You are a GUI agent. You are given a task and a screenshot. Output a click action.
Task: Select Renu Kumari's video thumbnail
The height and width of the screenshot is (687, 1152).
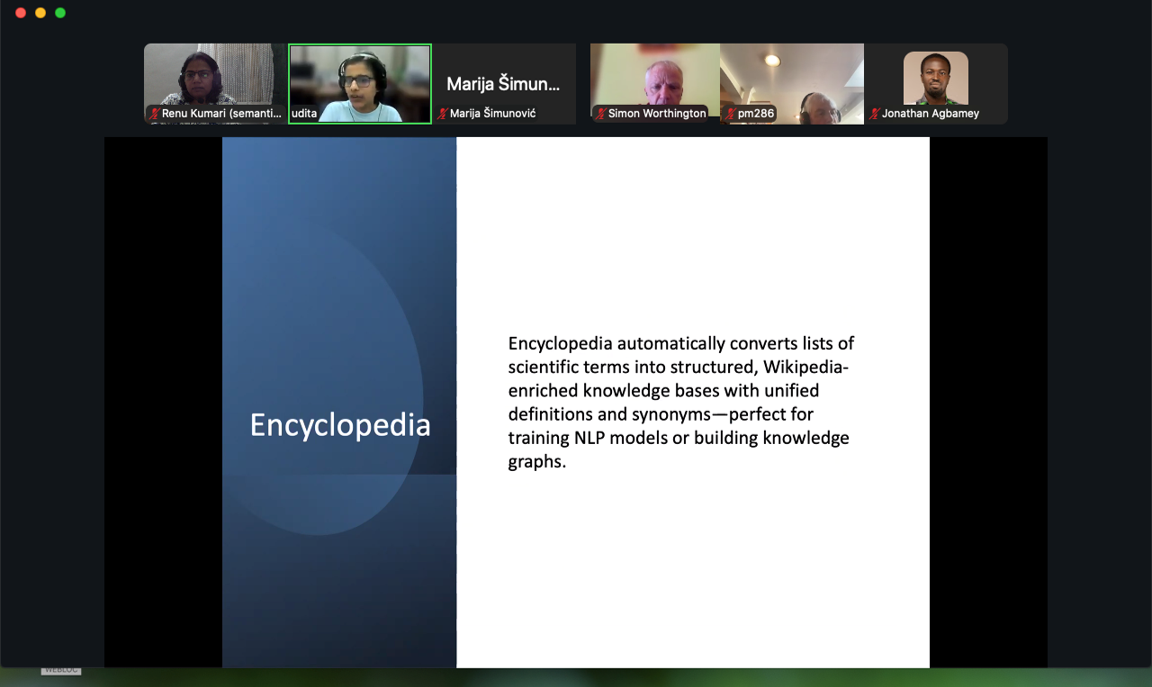click(x=215, y=84)
